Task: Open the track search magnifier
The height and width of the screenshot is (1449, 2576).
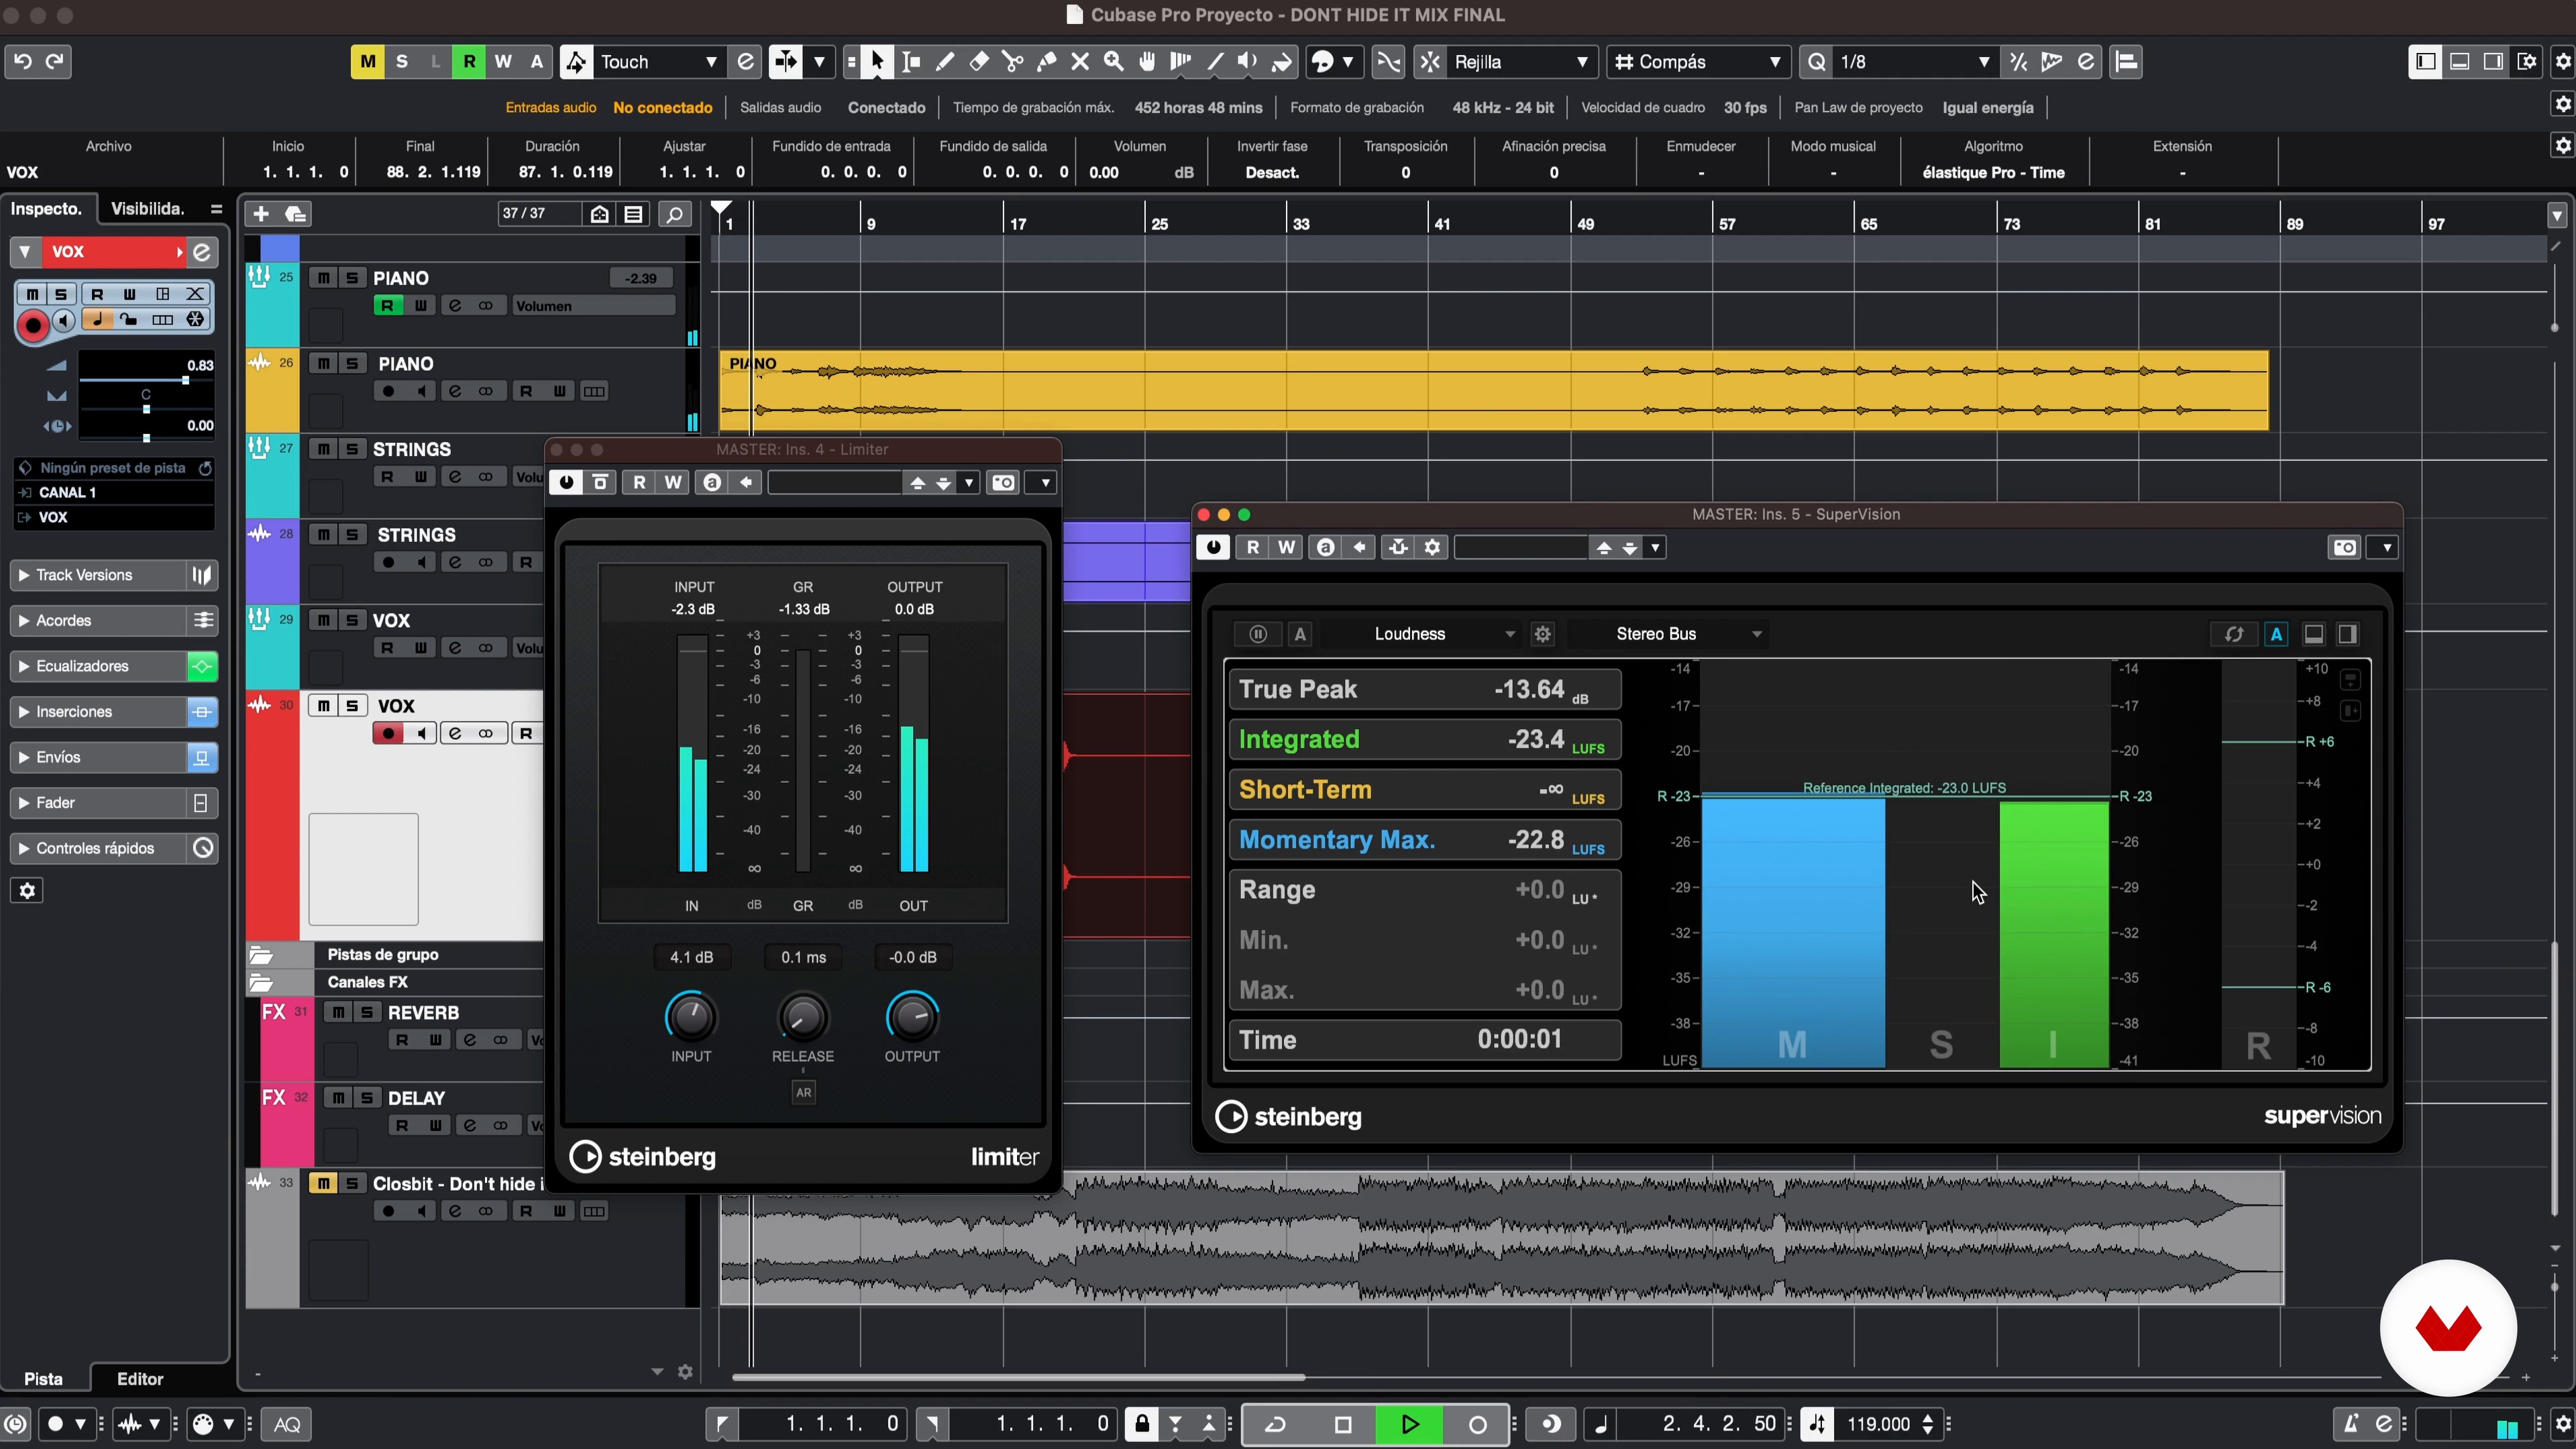Action: click(x=675, y=214)
